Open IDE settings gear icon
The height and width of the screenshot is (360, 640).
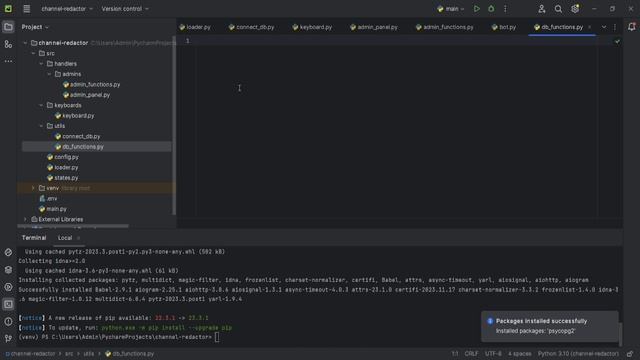pos(575,9)
